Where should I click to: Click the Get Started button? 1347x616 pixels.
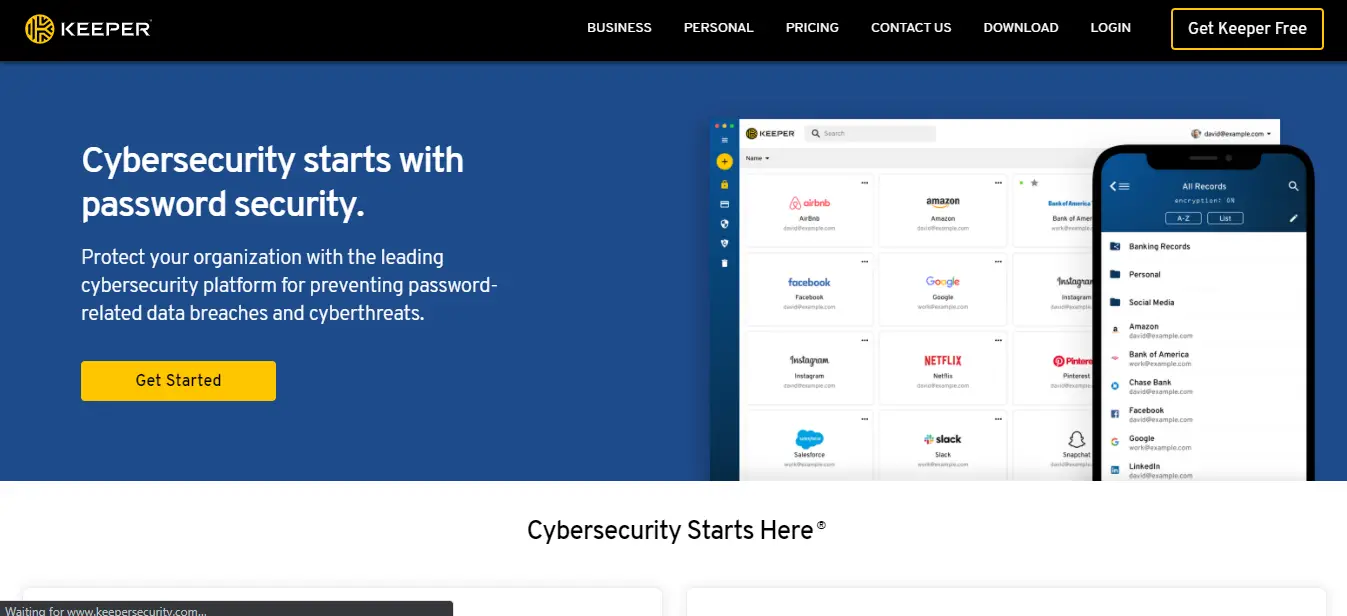178,380
